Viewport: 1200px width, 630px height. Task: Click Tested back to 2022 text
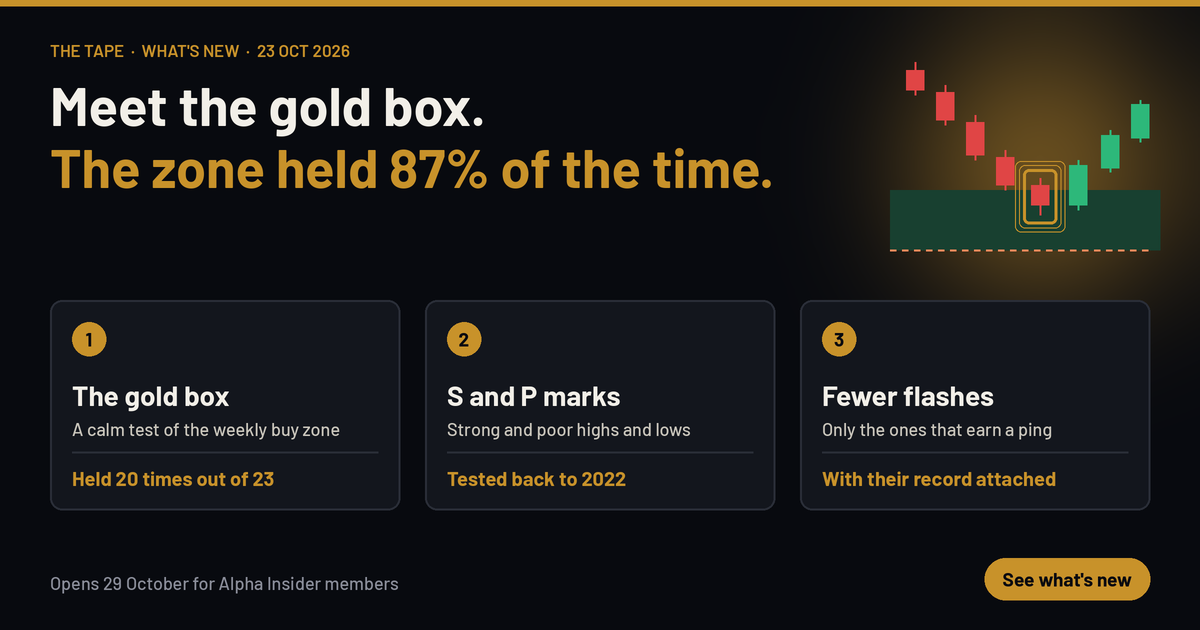pyautogui.click(x=536, y=479)
